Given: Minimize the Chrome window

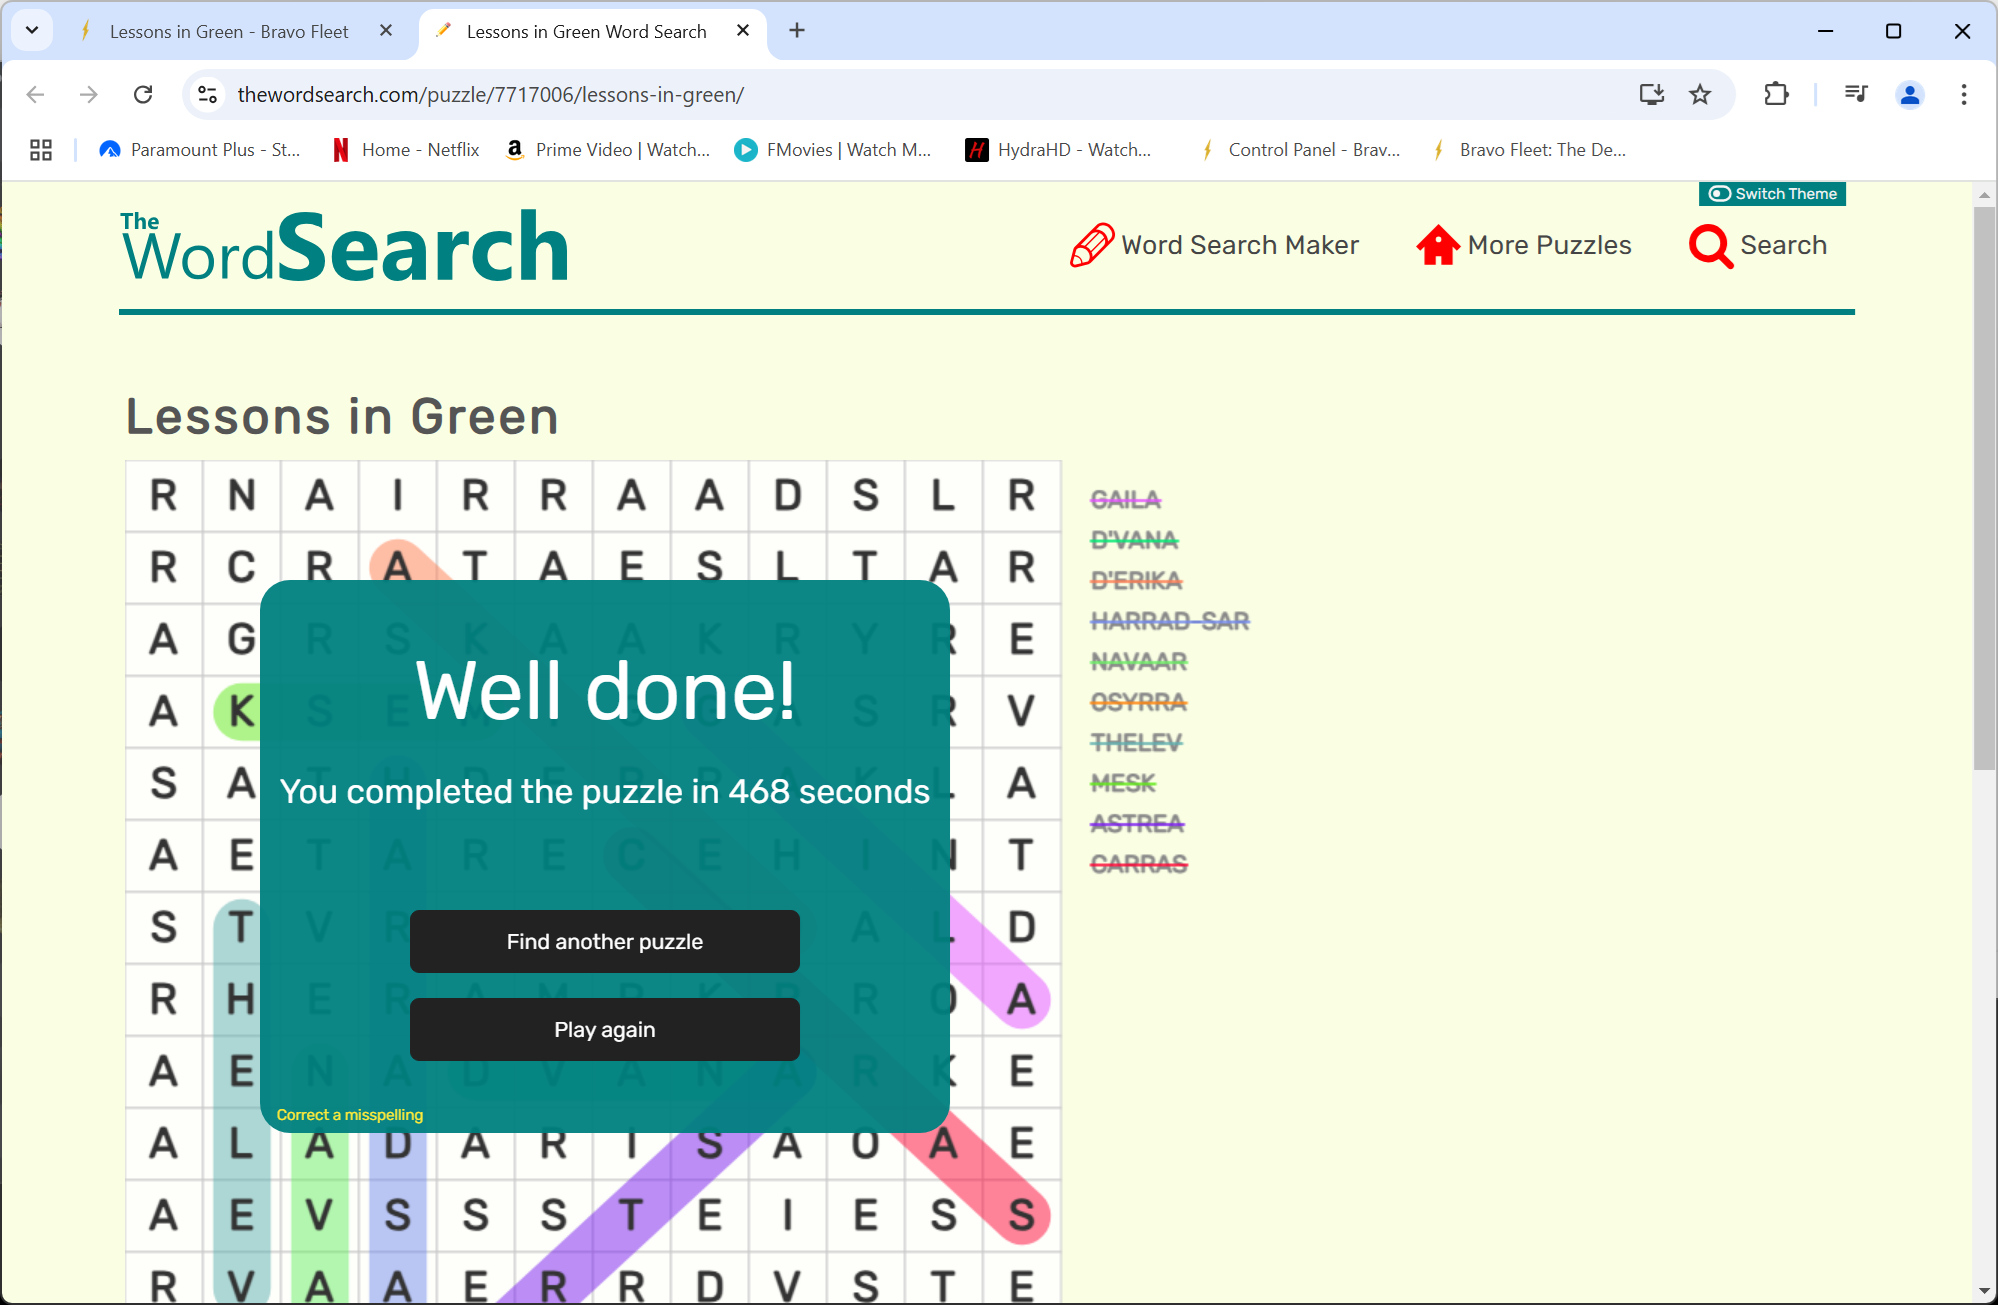Looking at the screenshot, I should (1825, 31).
